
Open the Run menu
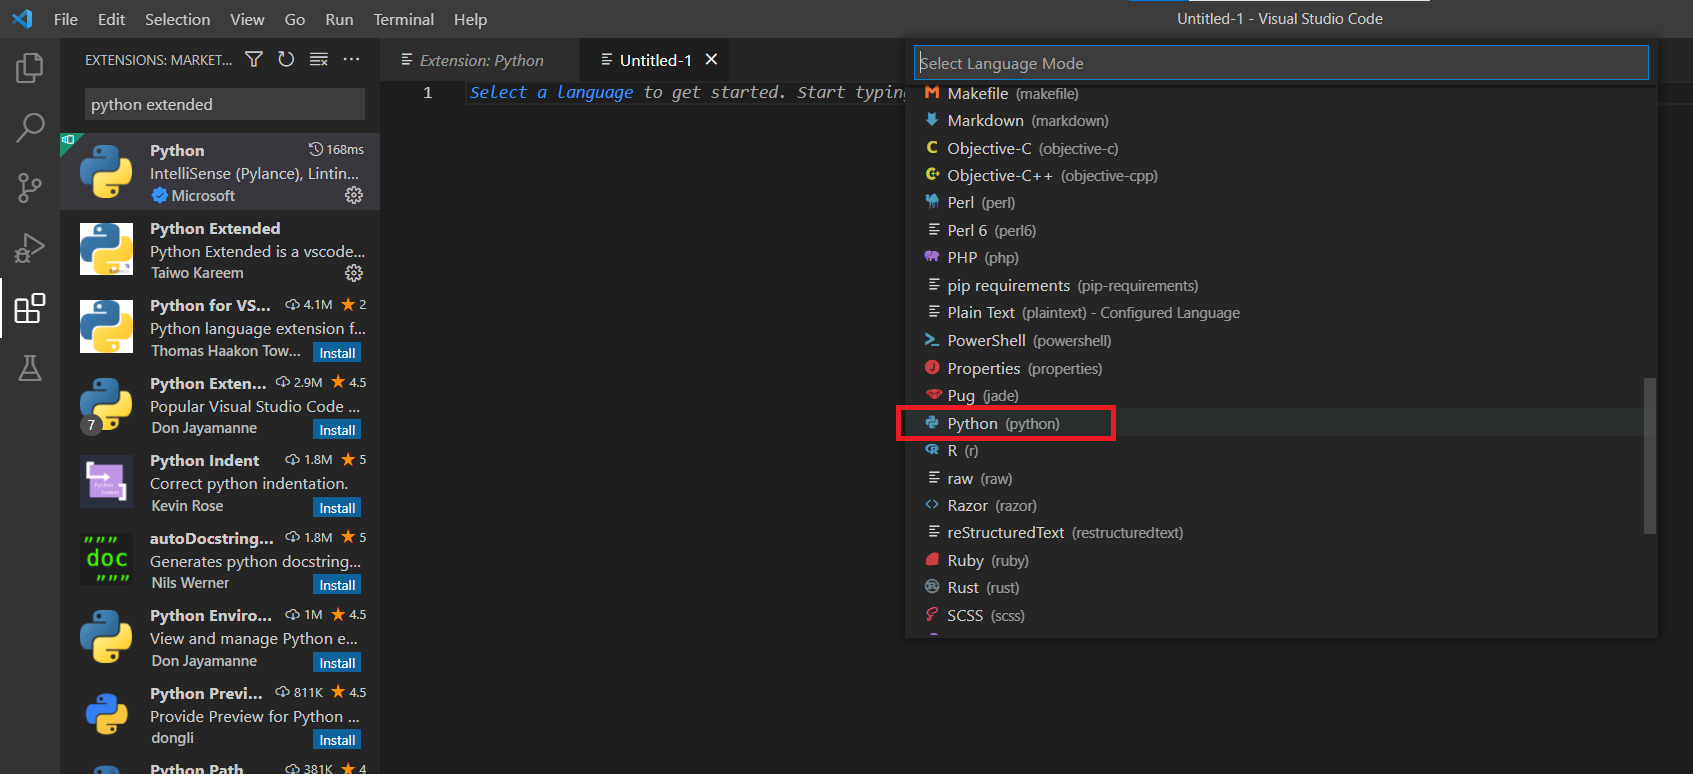[339, 19]
